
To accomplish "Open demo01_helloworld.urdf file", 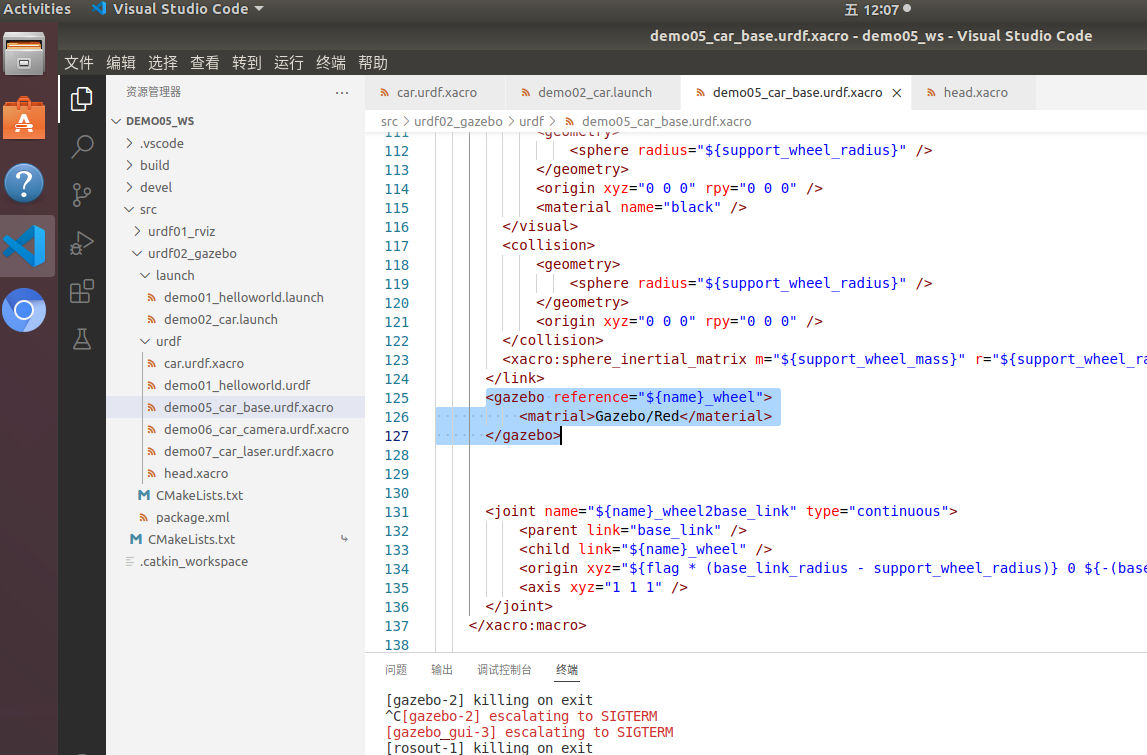I will point(237,386).
